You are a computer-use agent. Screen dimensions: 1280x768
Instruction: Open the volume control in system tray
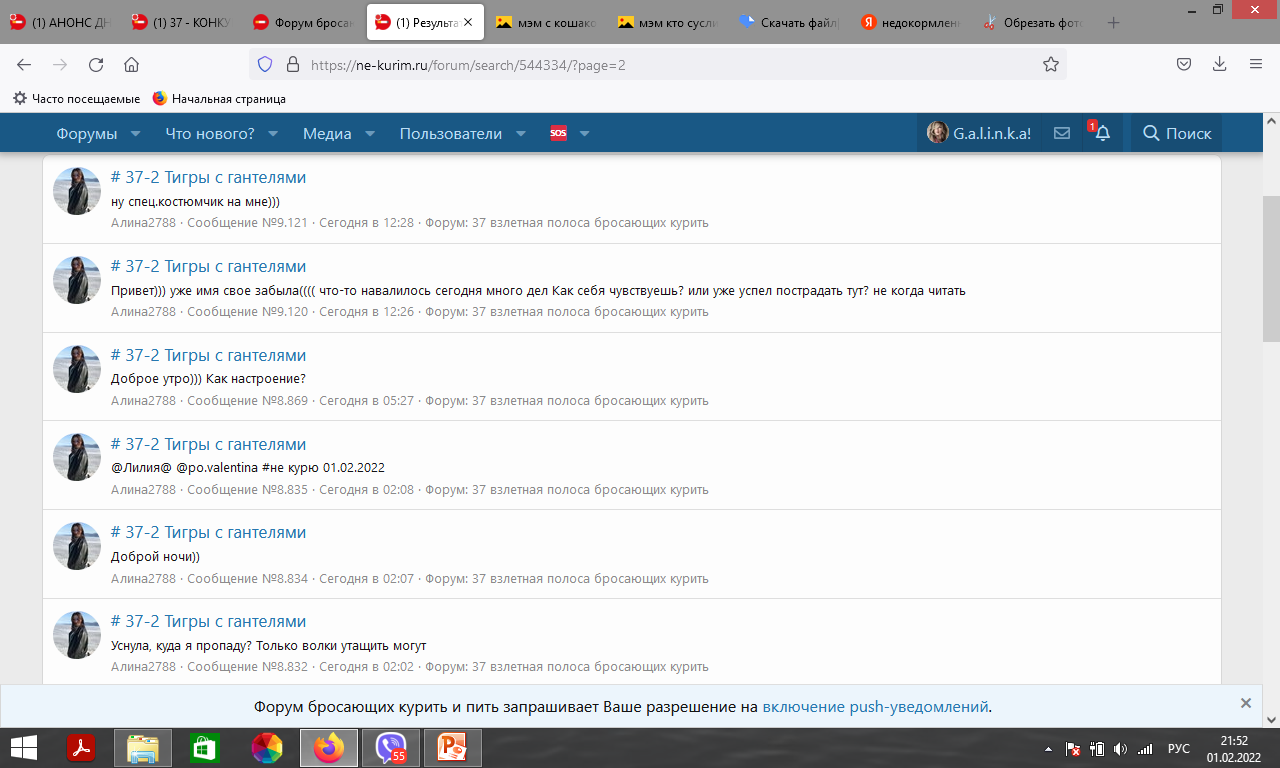point(1120,748)
